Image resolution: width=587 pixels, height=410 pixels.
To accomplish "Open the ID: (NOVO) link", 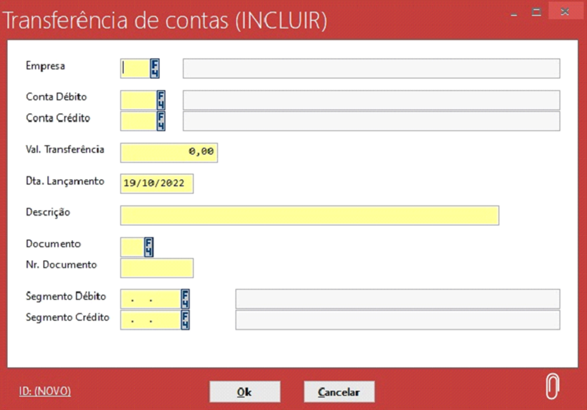I will [45, 391].
